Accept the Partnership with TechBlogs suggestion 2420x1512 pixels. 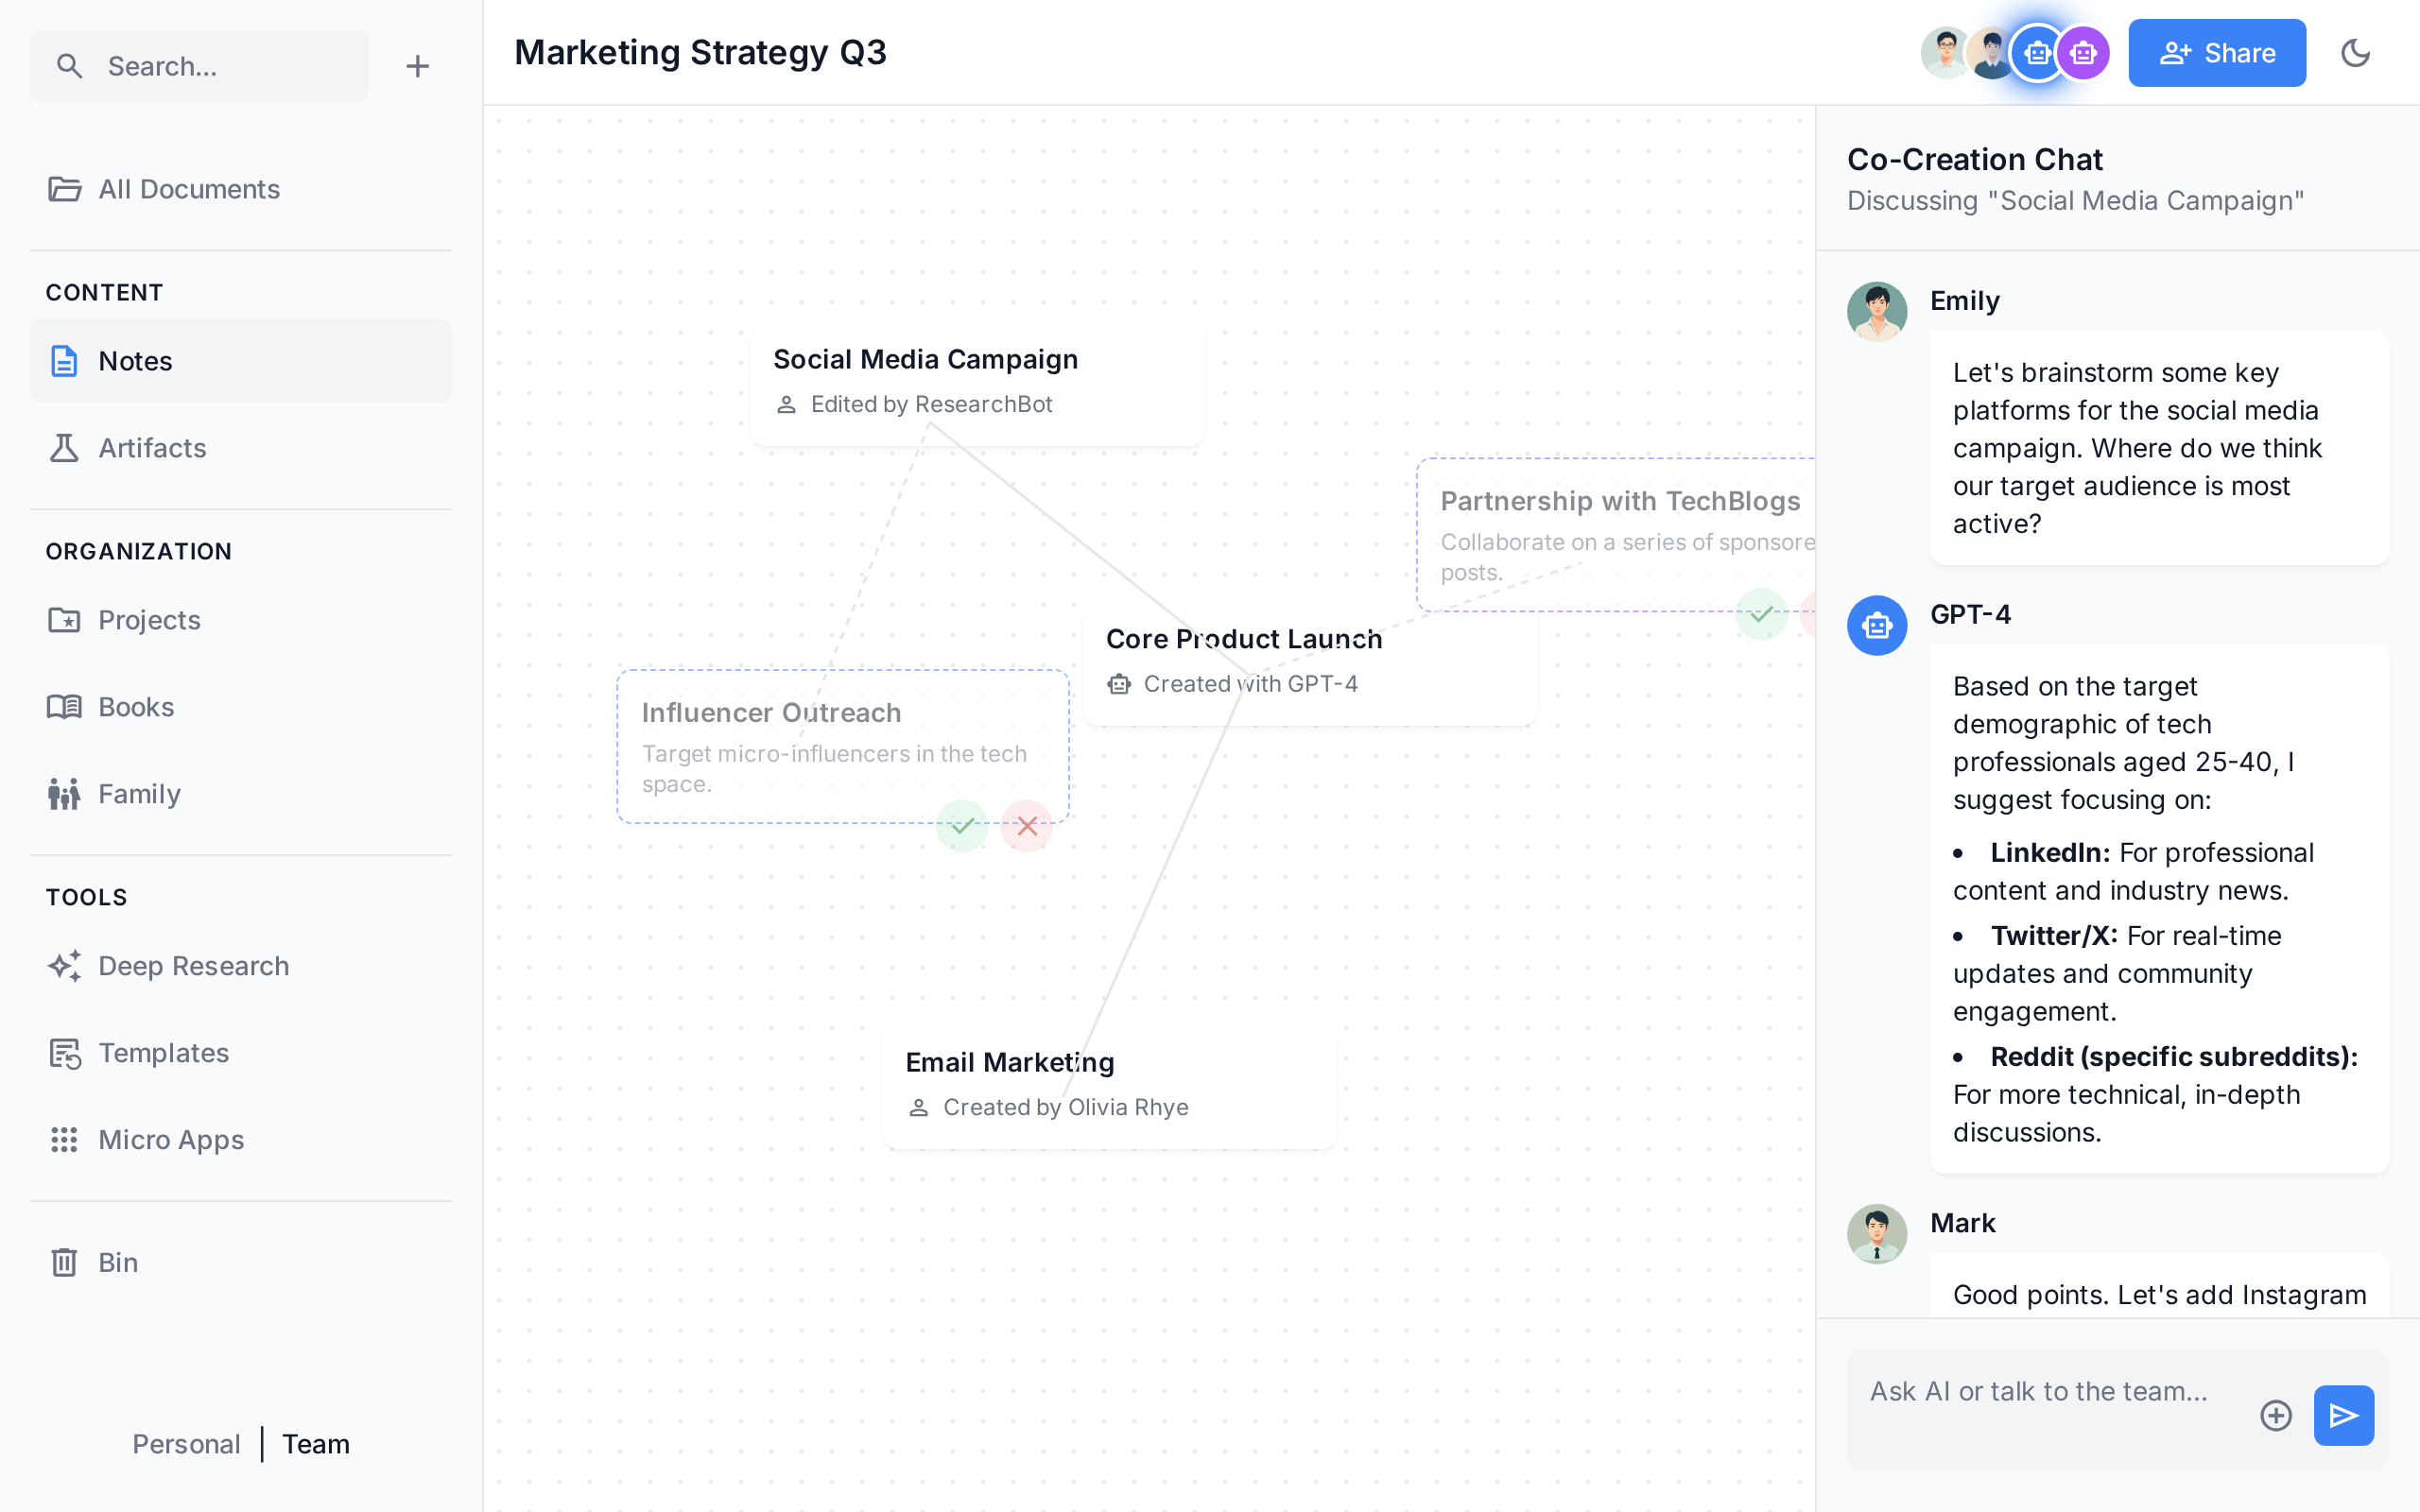tap(1761, 614)
